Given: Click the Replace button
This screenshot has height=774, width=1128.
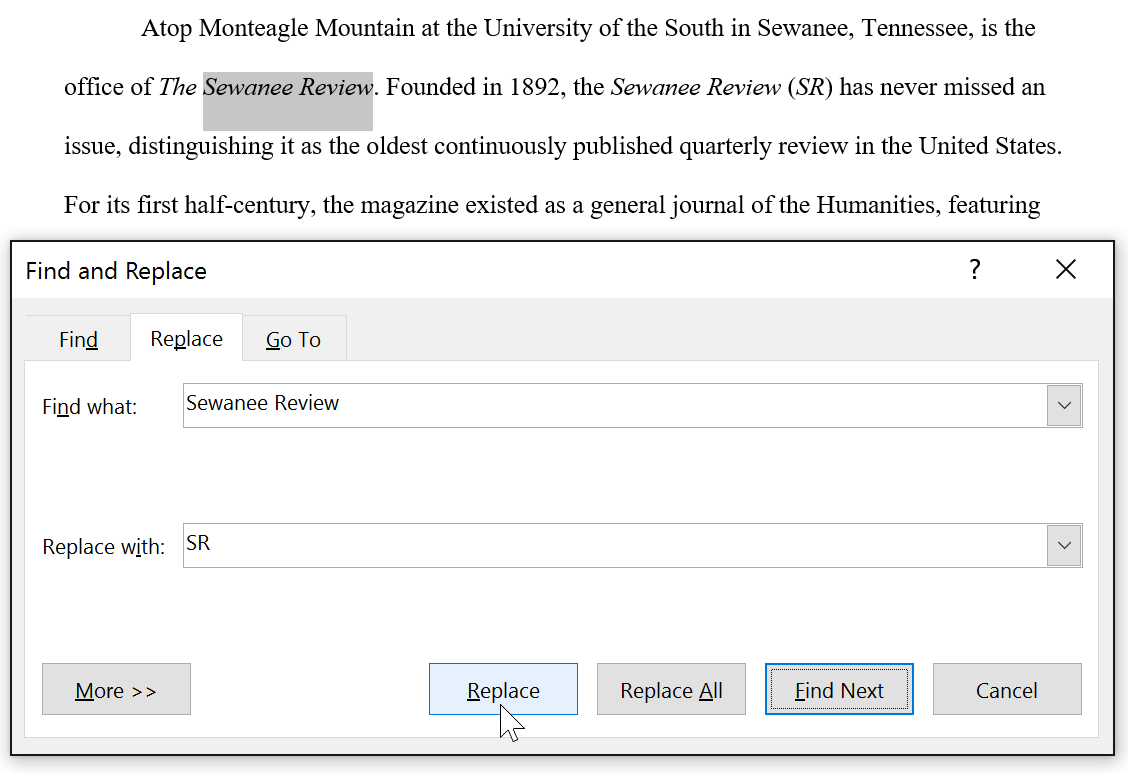Looking at the screenshot, I should click(503, 689).
